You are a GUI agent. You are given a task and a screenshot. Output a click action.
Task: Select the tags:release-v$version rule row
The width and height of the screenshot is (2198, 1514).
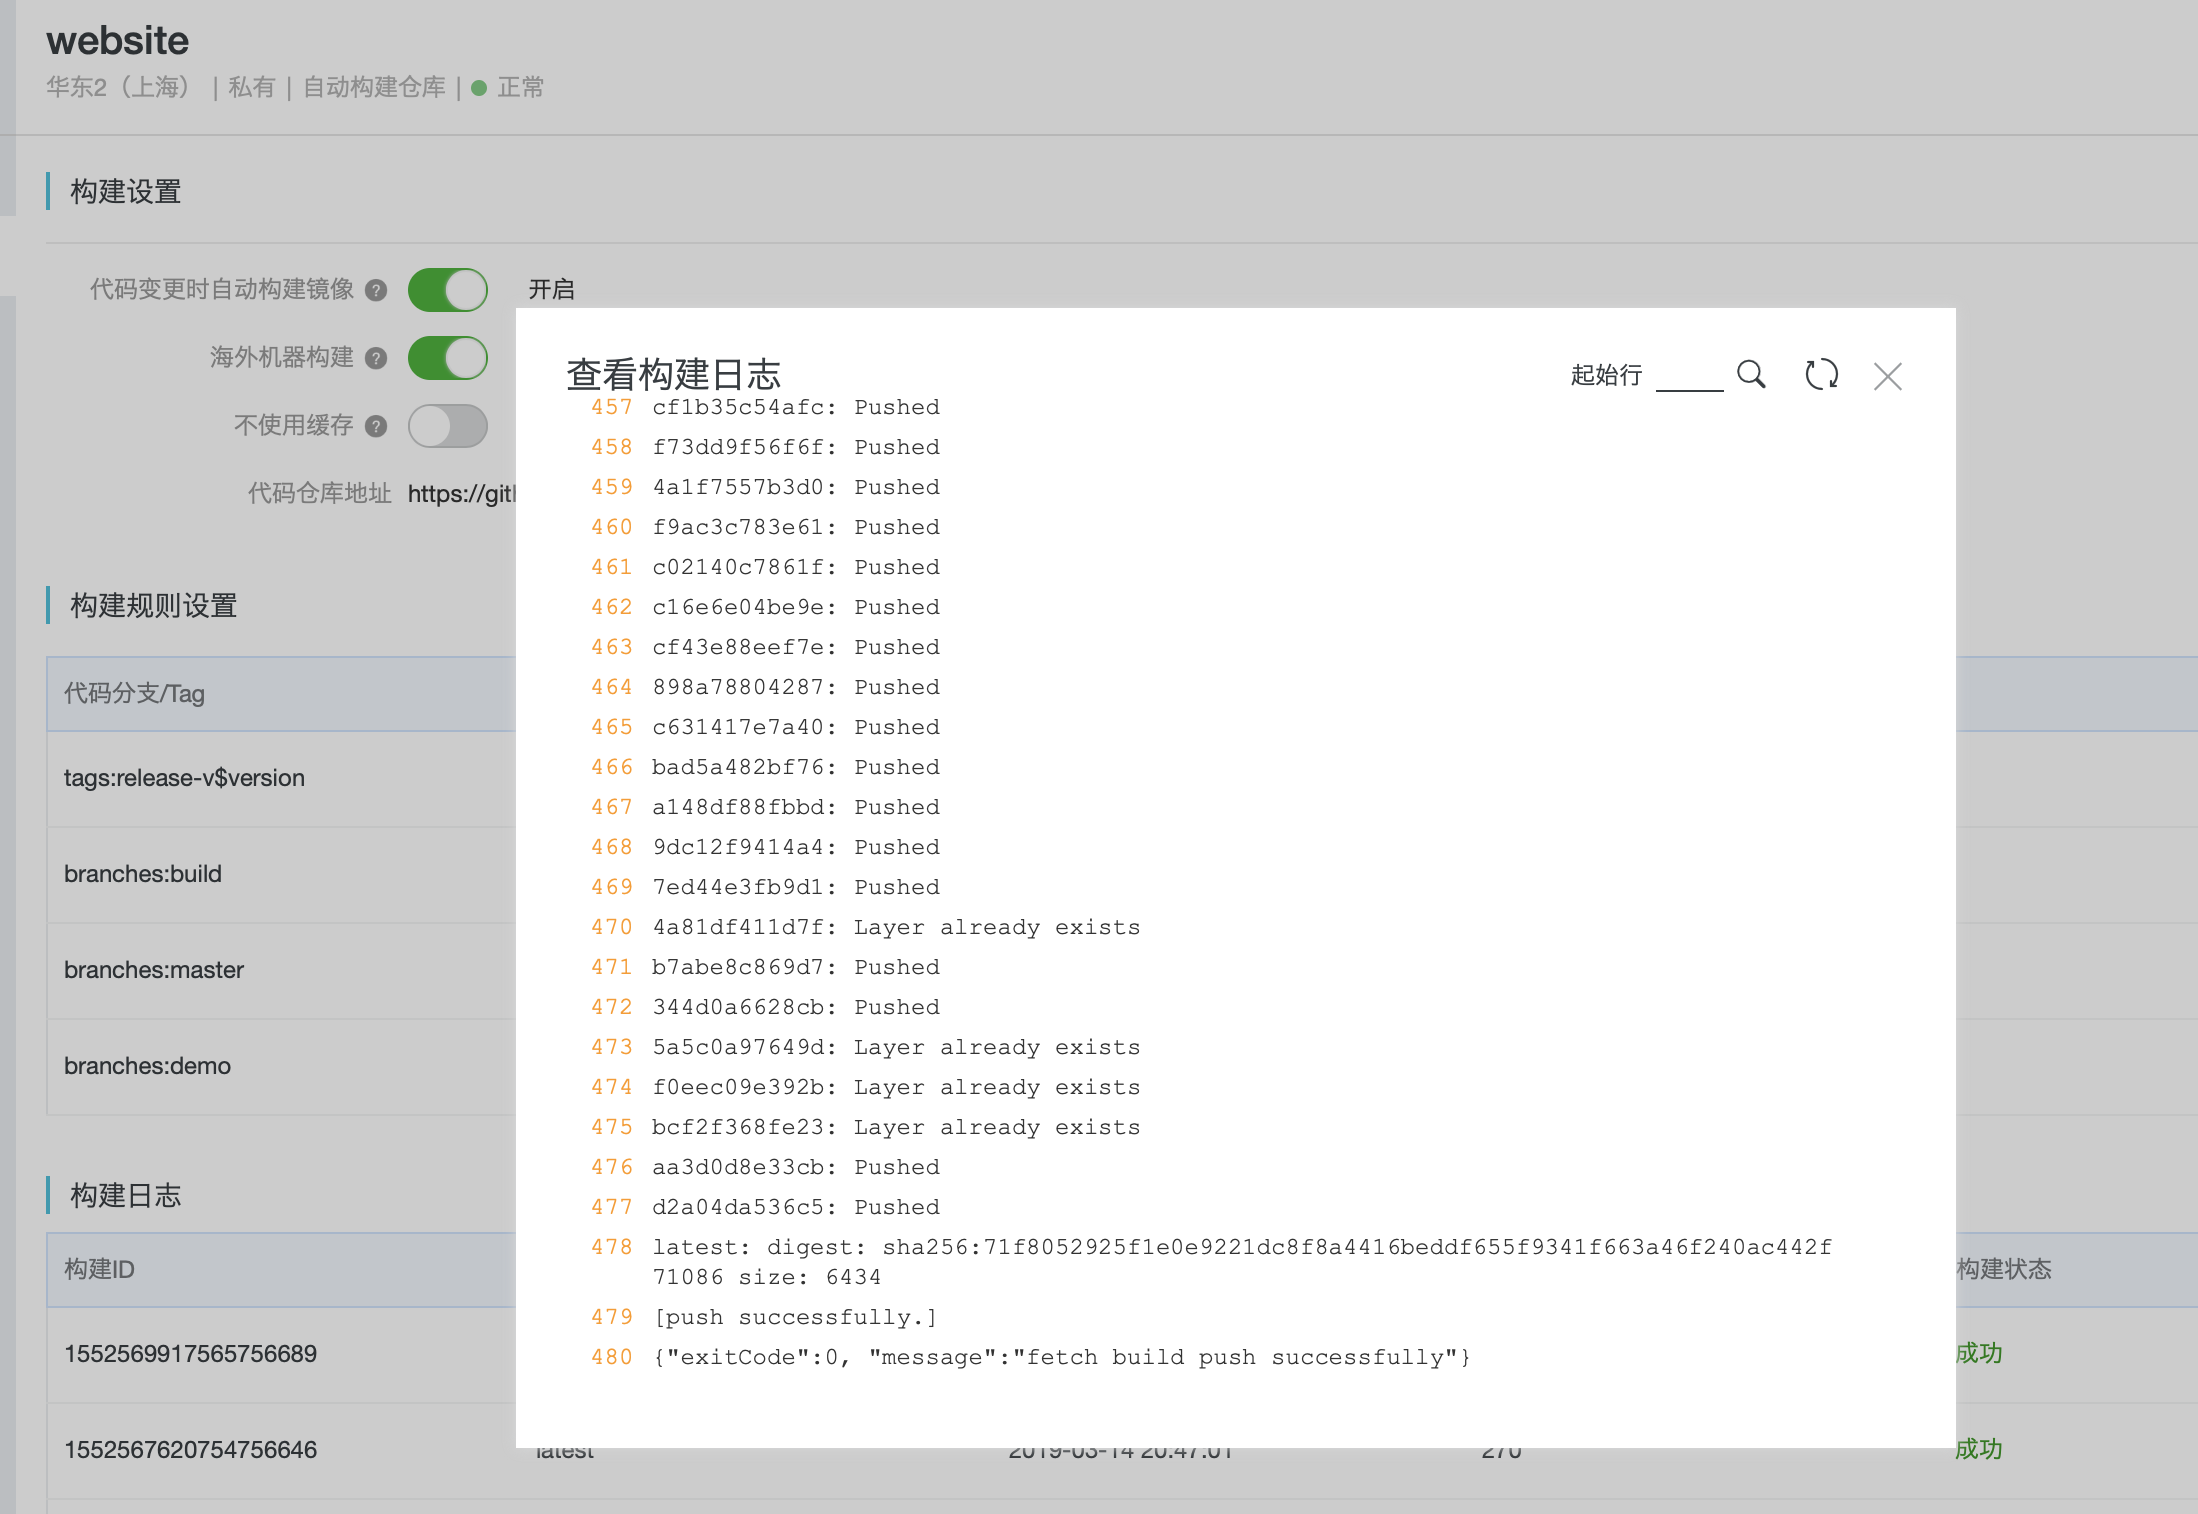281,779
